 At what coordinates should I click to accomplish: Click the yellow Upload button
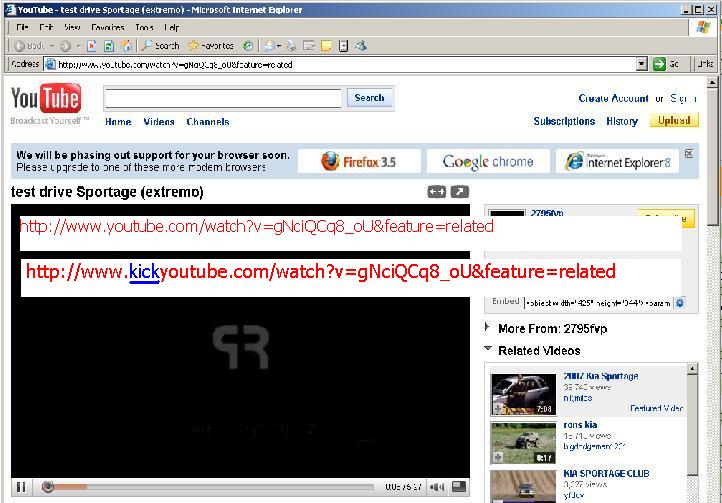tap(673, 121)
